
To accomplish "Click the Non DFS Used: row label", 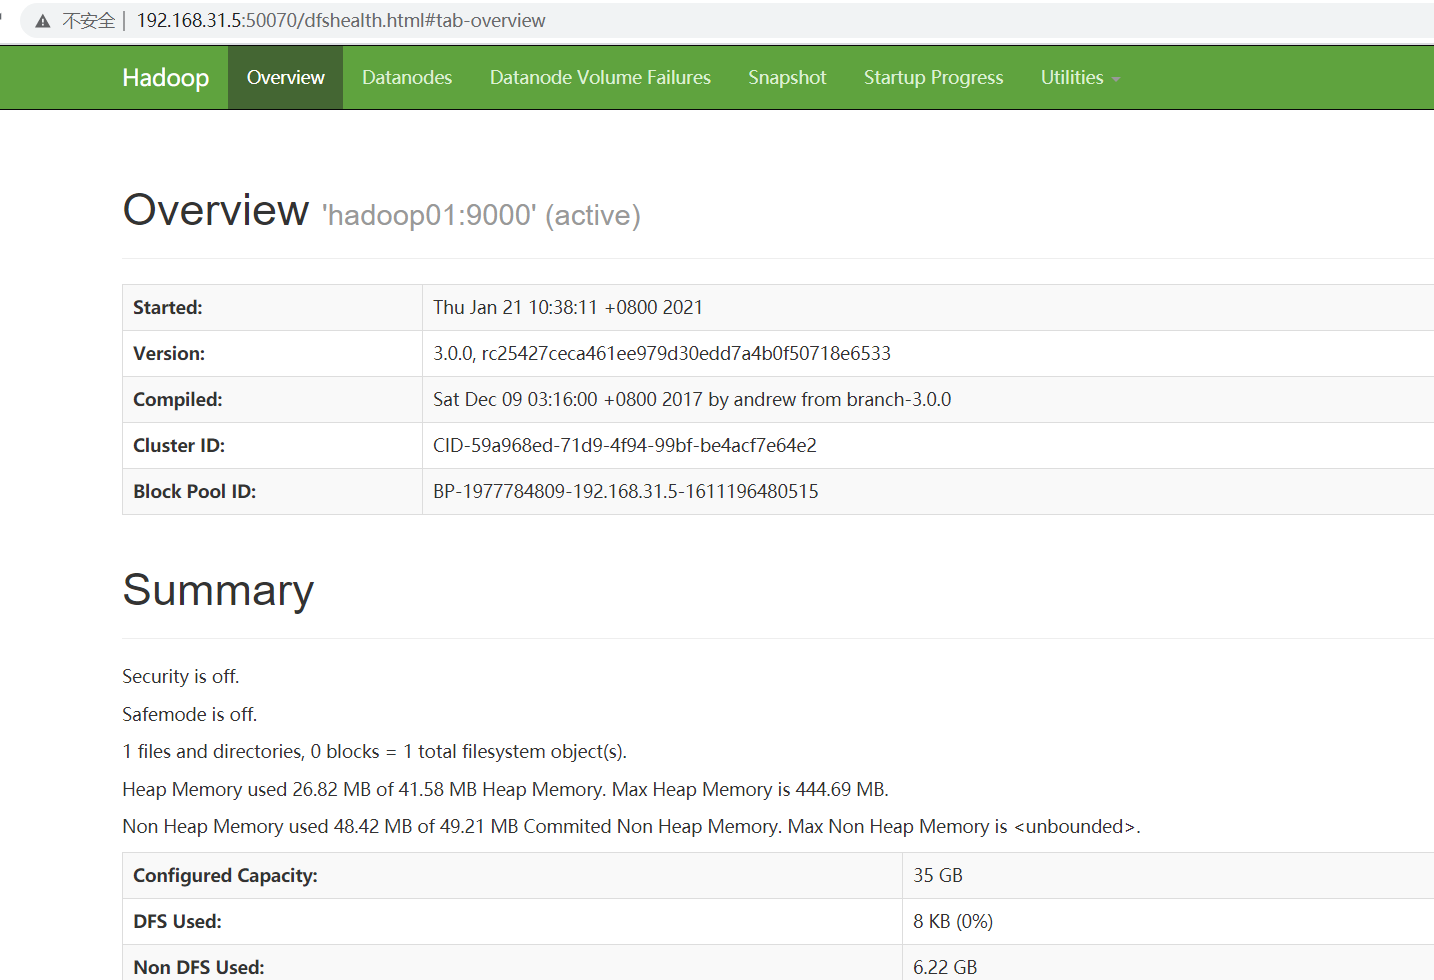I will coord(199,968).
